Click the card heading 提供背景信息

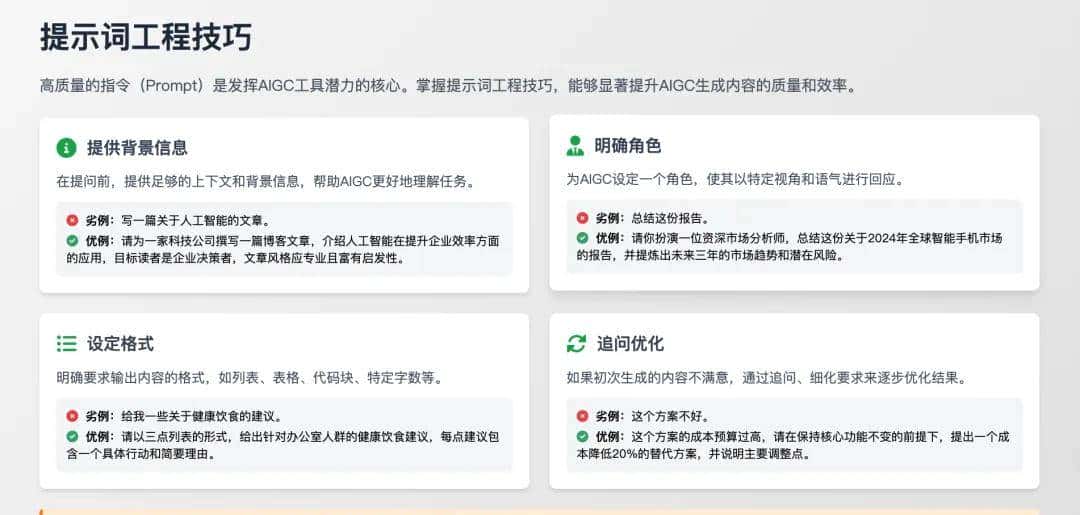(x=137, y=147)
